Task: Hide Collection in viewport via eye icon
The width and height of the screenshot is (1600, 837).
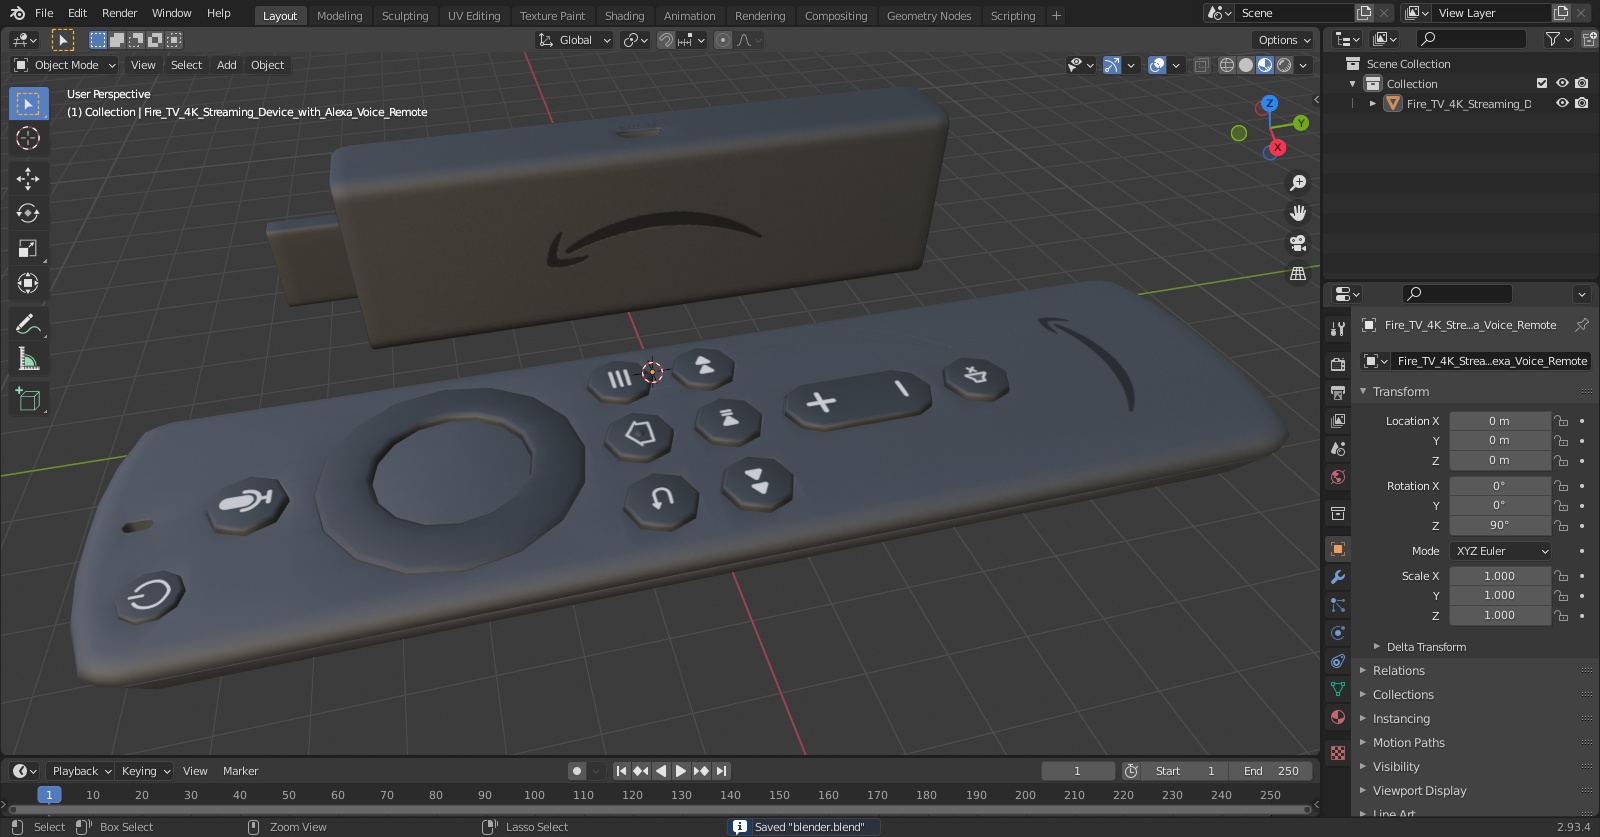Action: tap(1562, 83)
